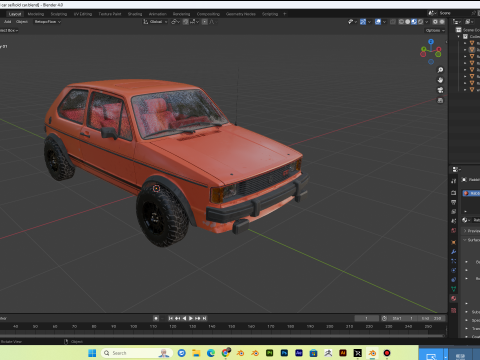Open the Object properties tab
This screenshot has width=480, height=360.
click(454, 242)
